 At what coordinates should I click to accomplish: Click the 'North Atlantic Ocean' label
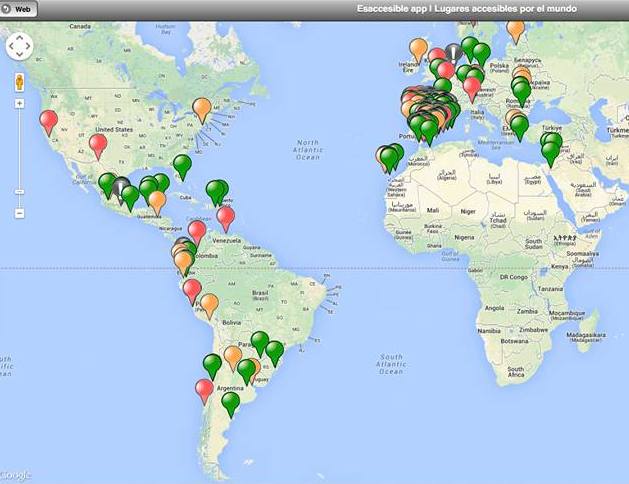[308, 150]
